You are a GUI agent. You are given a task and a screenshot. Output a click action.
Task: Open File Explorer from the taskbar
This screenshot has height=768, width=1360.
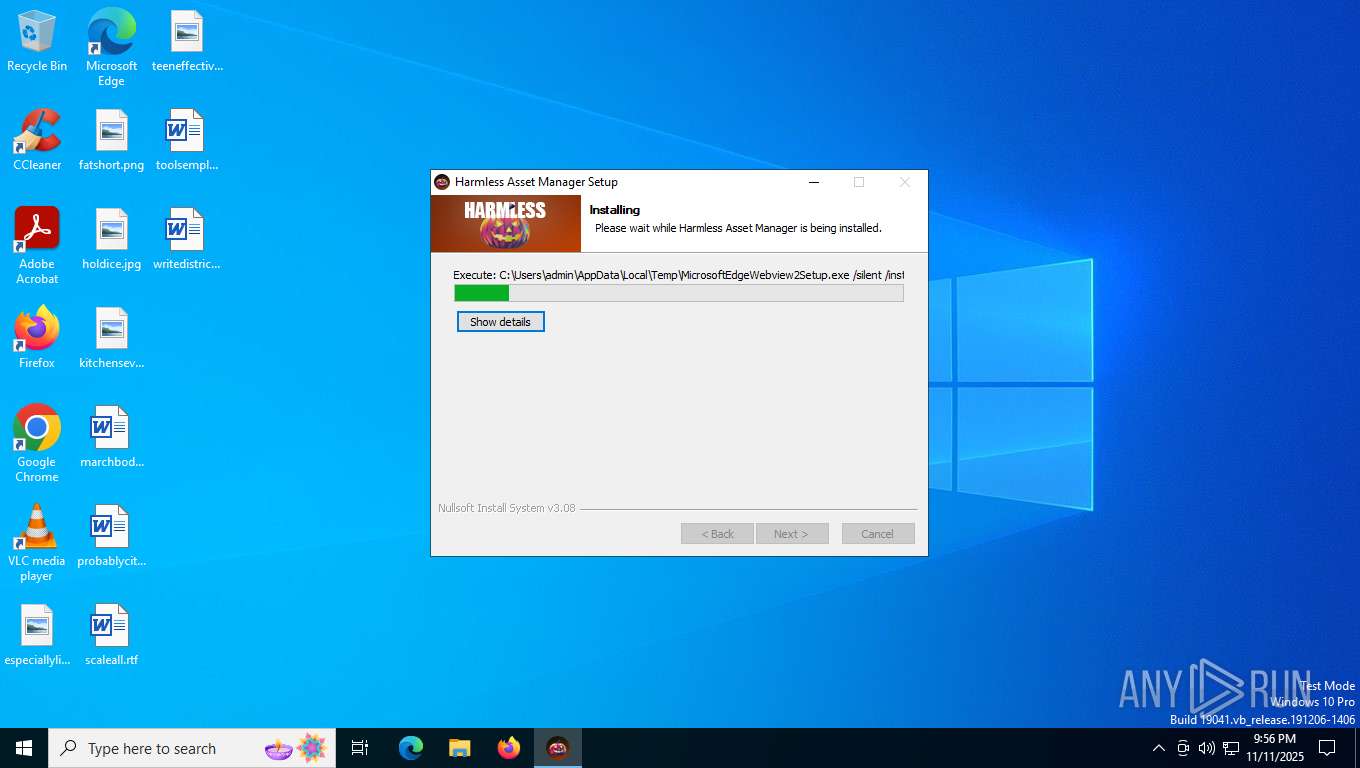(x=460, y=748)
